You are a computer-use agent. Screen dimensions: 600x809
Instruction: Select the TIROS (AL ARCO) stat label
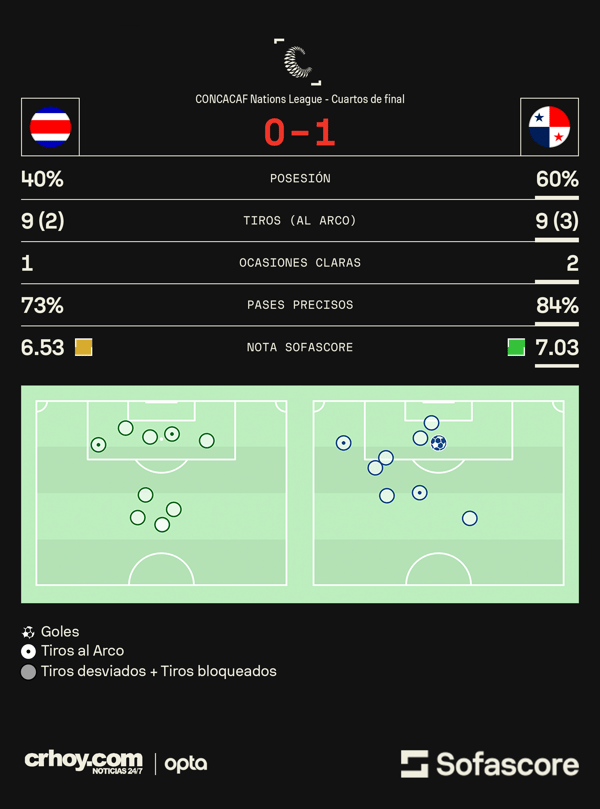pos(300,221)
